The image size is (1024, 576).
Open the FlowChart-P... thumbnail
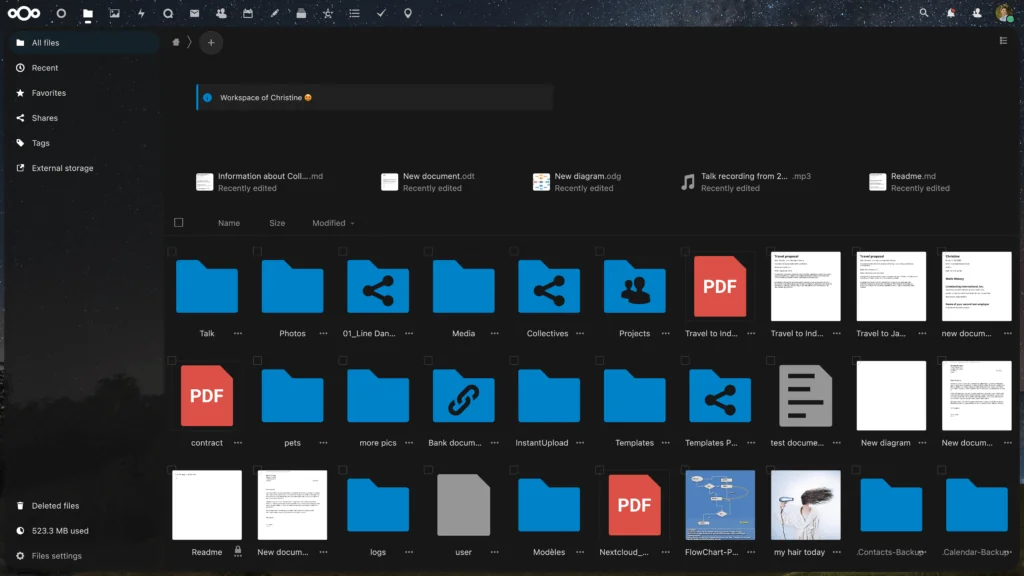tap(720, 505)
